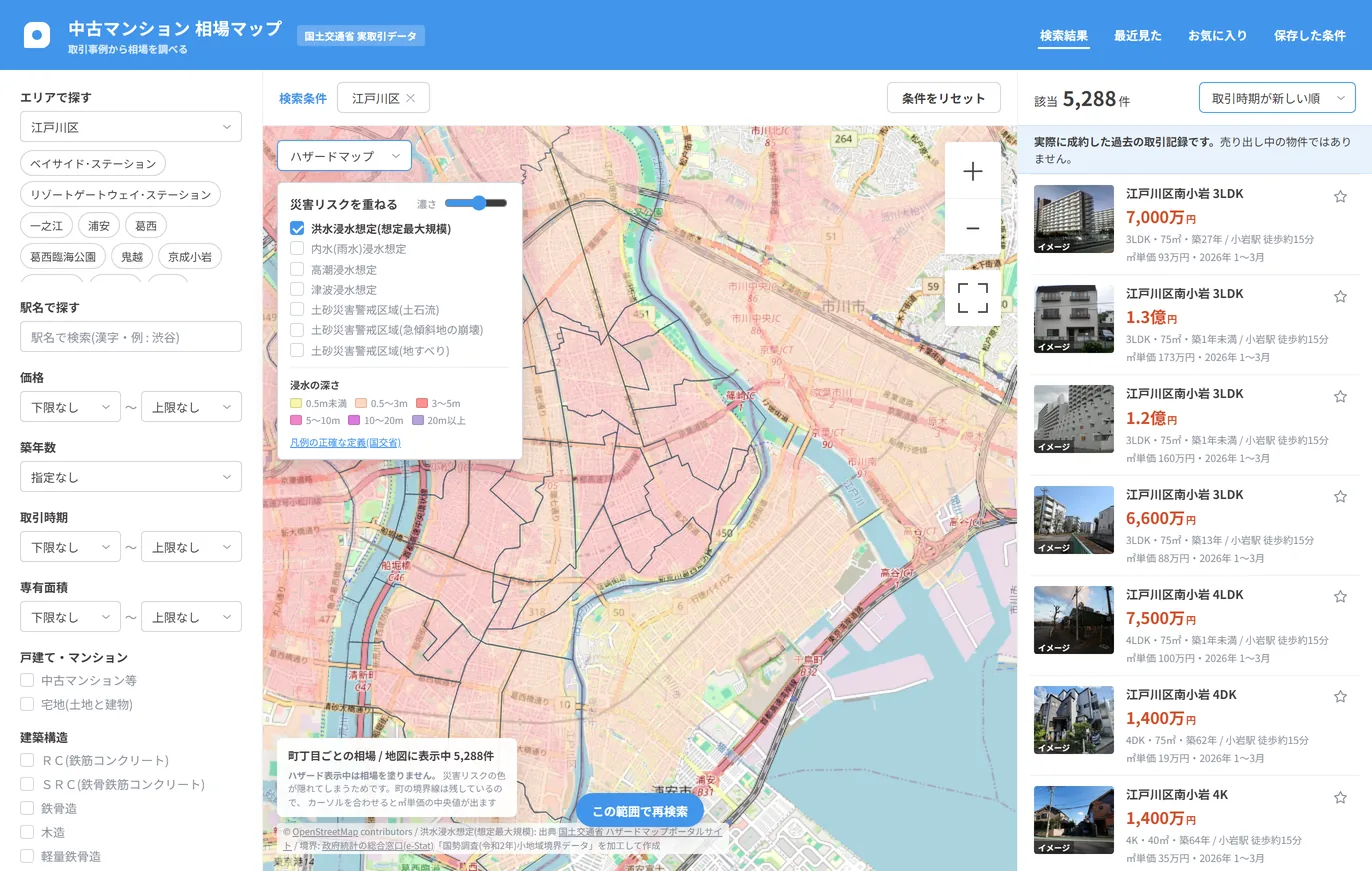Enable the 内水(雨水)浸水想定 layer
Image resolution: width=1372 pixels, height=871 pixels.
(297, 249)
